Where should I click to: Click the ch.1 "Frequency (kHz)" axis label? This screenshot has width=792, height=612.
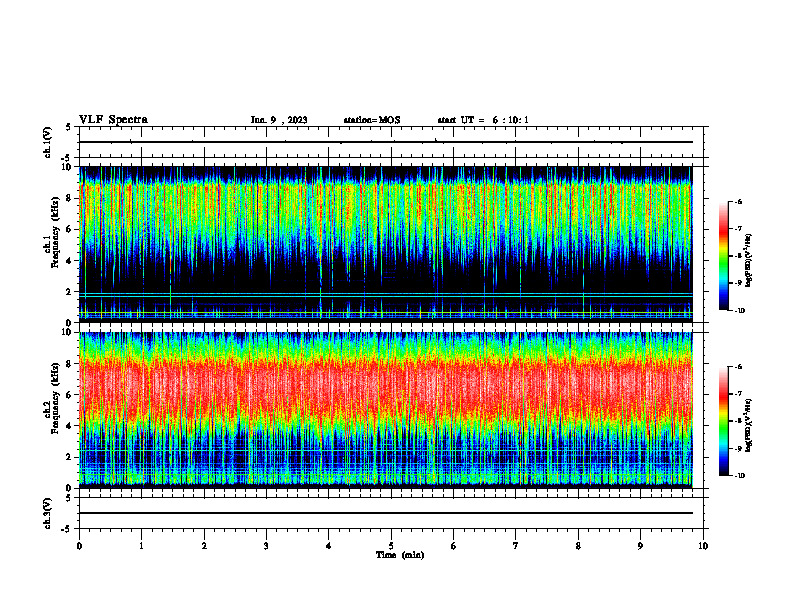55,233
